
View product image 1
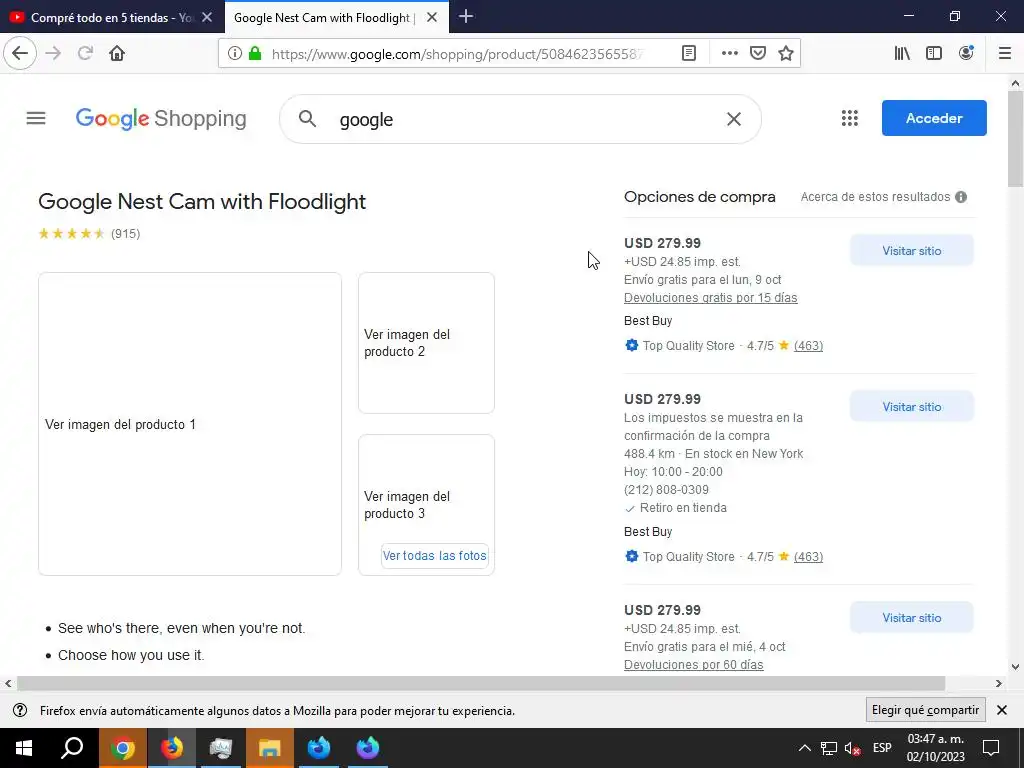coord(190,424)
